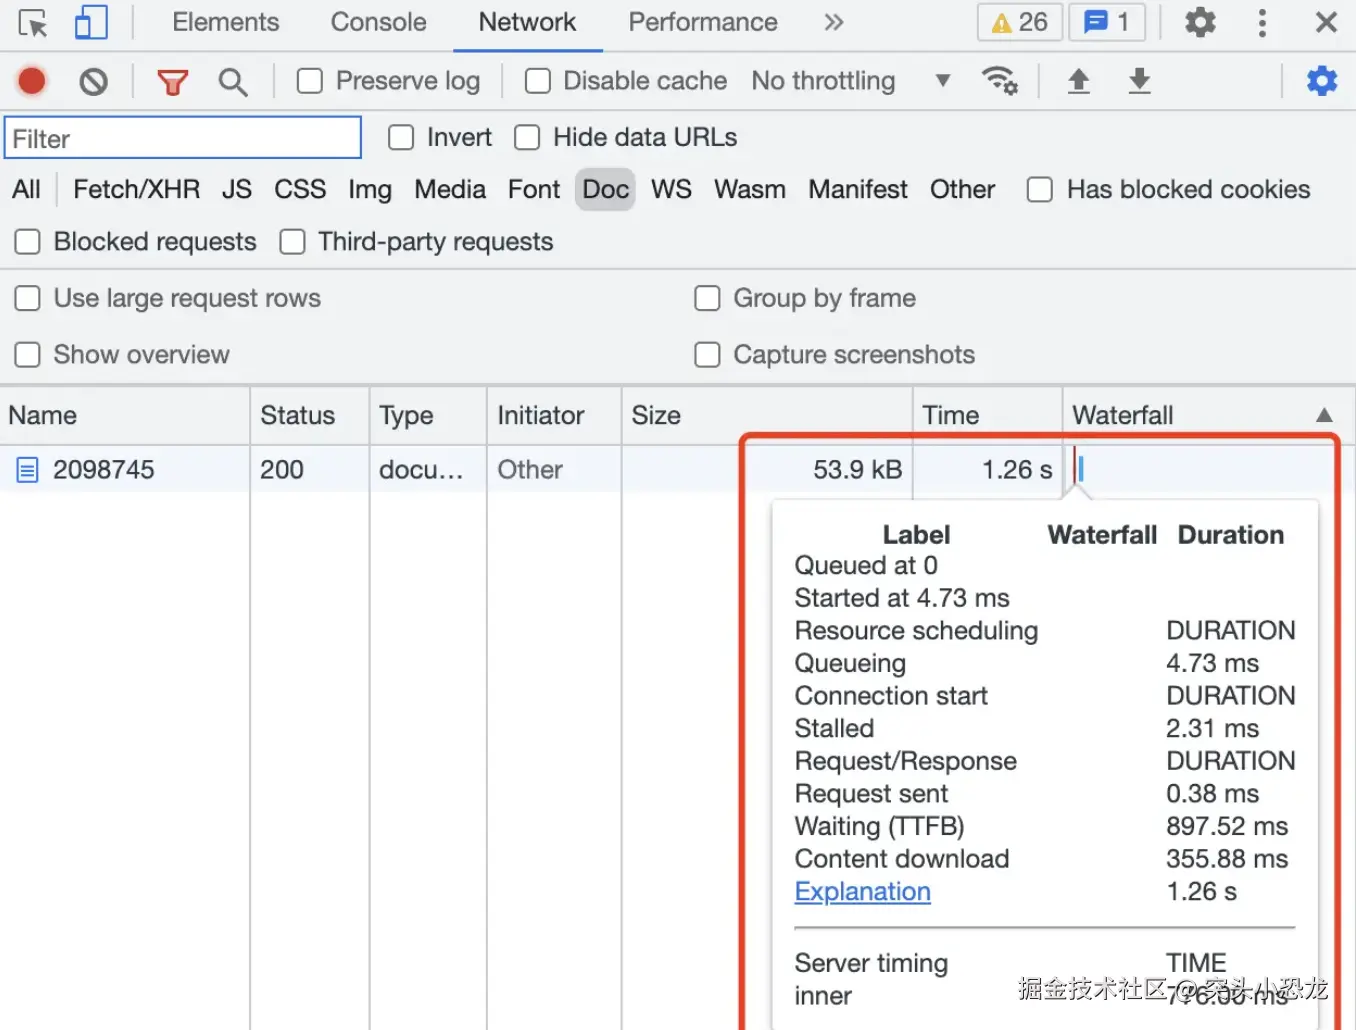Check the Invert filter checkbox
Screen dimensions: 1356x1030
pyautogui.click(x=401, y=137)
